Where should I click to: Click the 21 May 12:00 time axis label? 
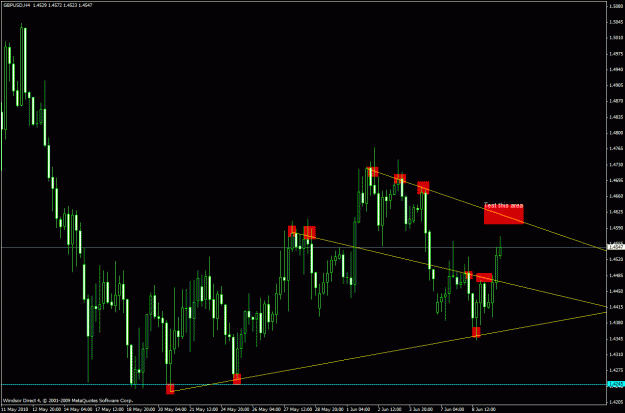pos(202,409)
